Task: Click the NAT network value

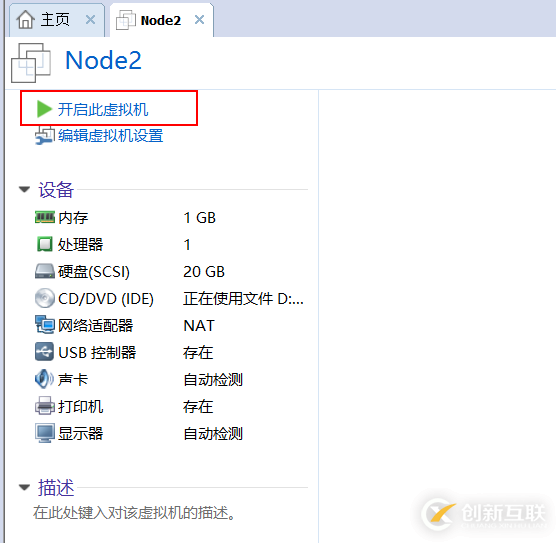Action: (x=199, y=326)
